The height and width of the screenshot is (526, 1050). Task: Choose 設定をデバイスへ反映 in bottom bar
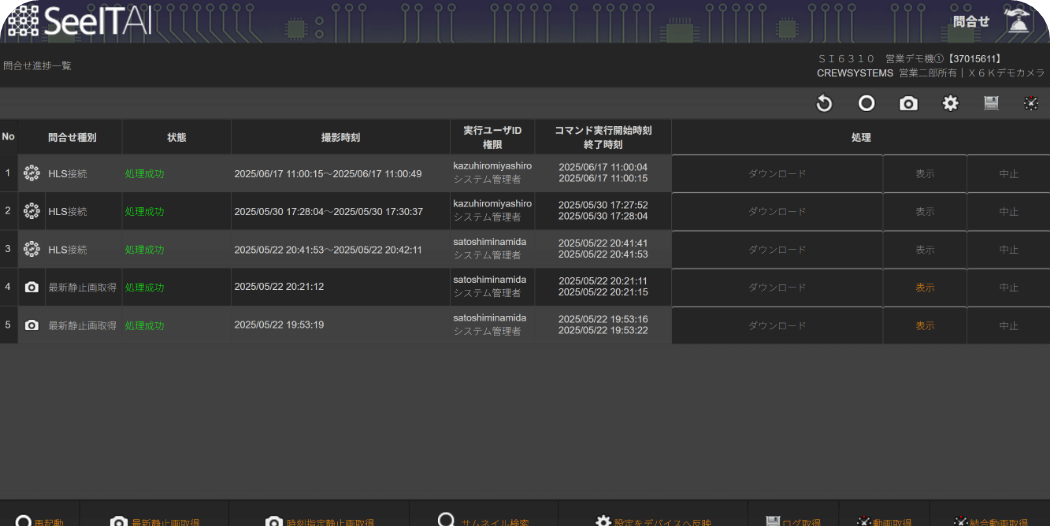pyautogui.click(x=653, y=519)
